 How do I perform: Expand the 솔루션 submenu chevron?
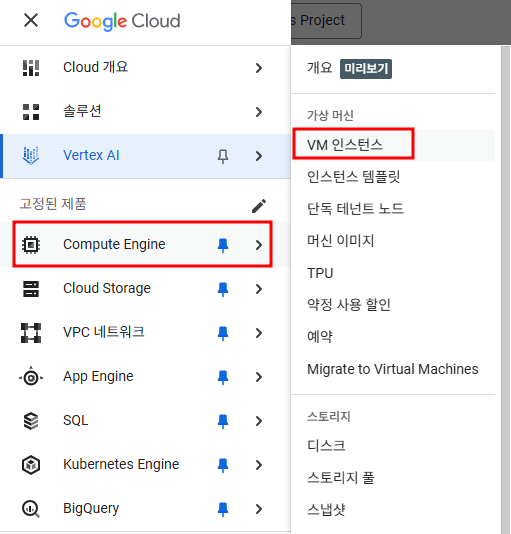coord(259,112)
